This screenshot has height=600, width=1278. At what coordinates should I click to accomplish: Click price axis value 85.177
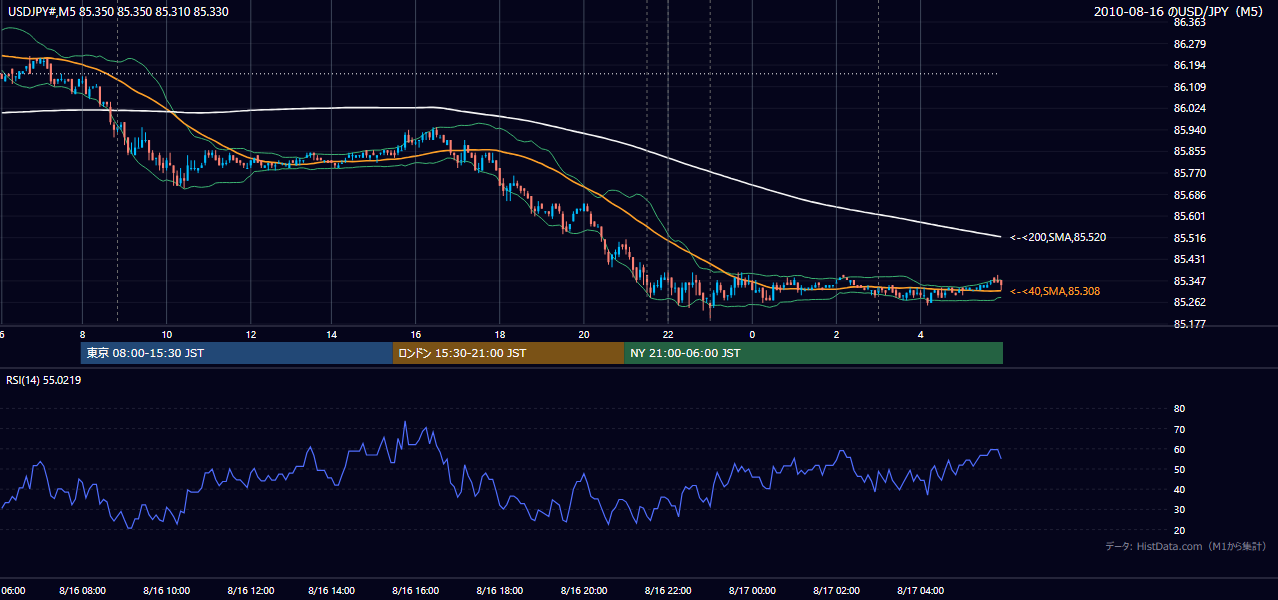pyautogui.click(x=1190, y=324)
